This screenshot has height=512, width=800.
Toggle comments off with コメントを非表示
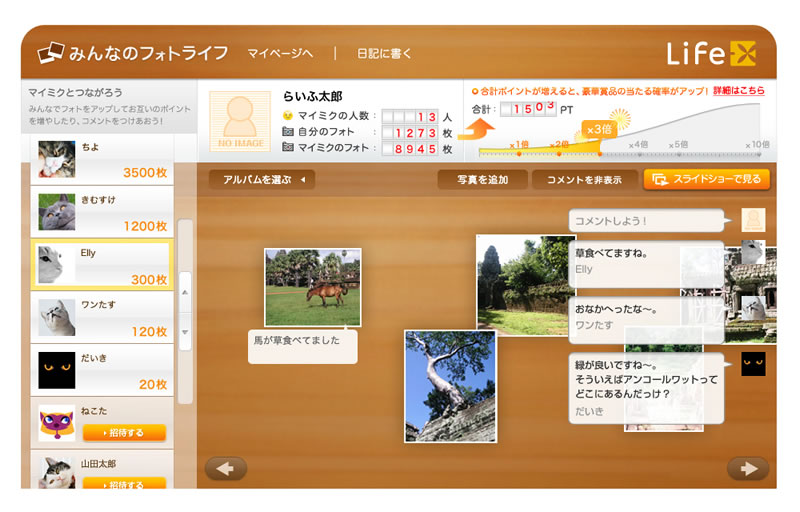tap(583, 180)
